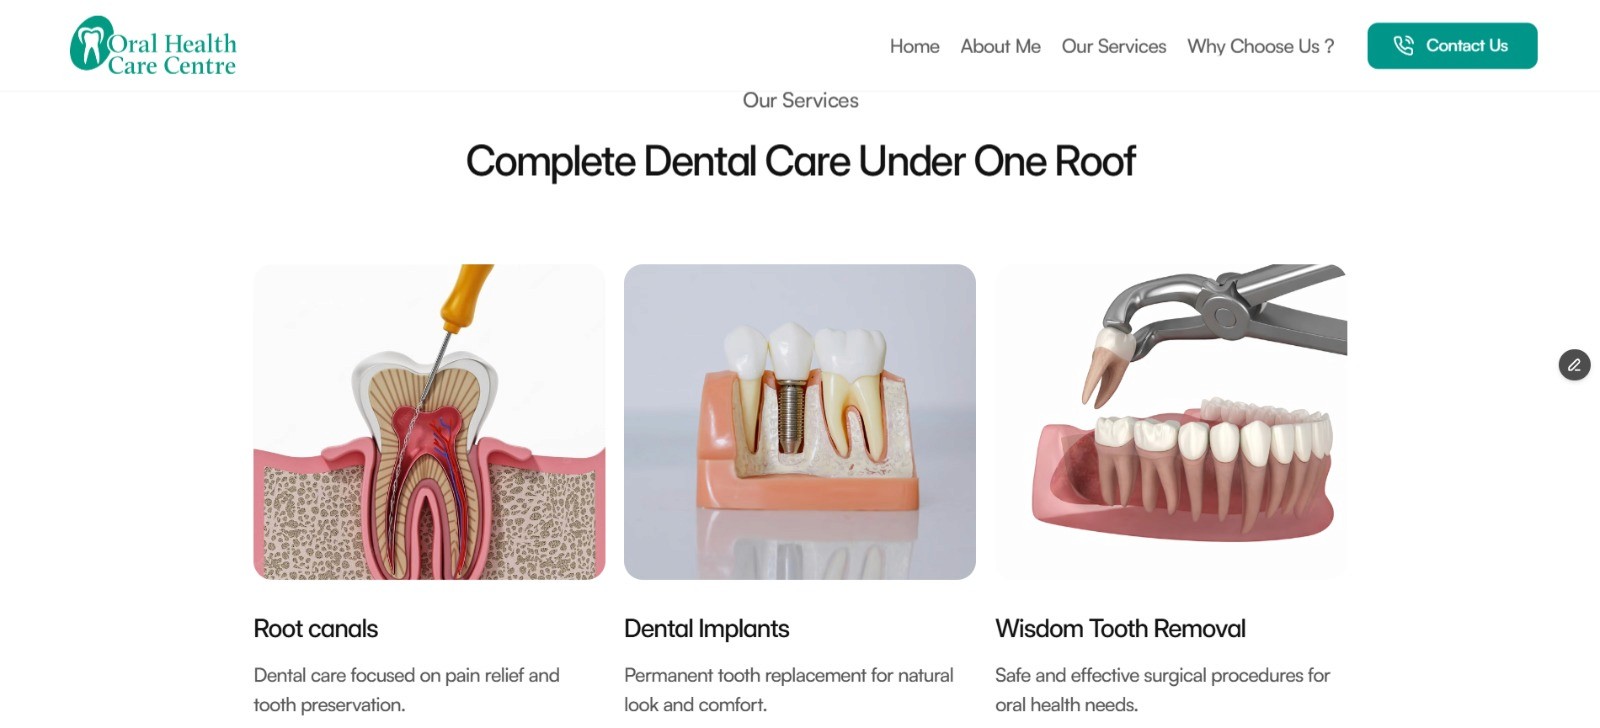Click the Wisdom Tooth Removal heading
Image resolution: width=1600 pixels, height=728 pixels.
pos(1120,629)
